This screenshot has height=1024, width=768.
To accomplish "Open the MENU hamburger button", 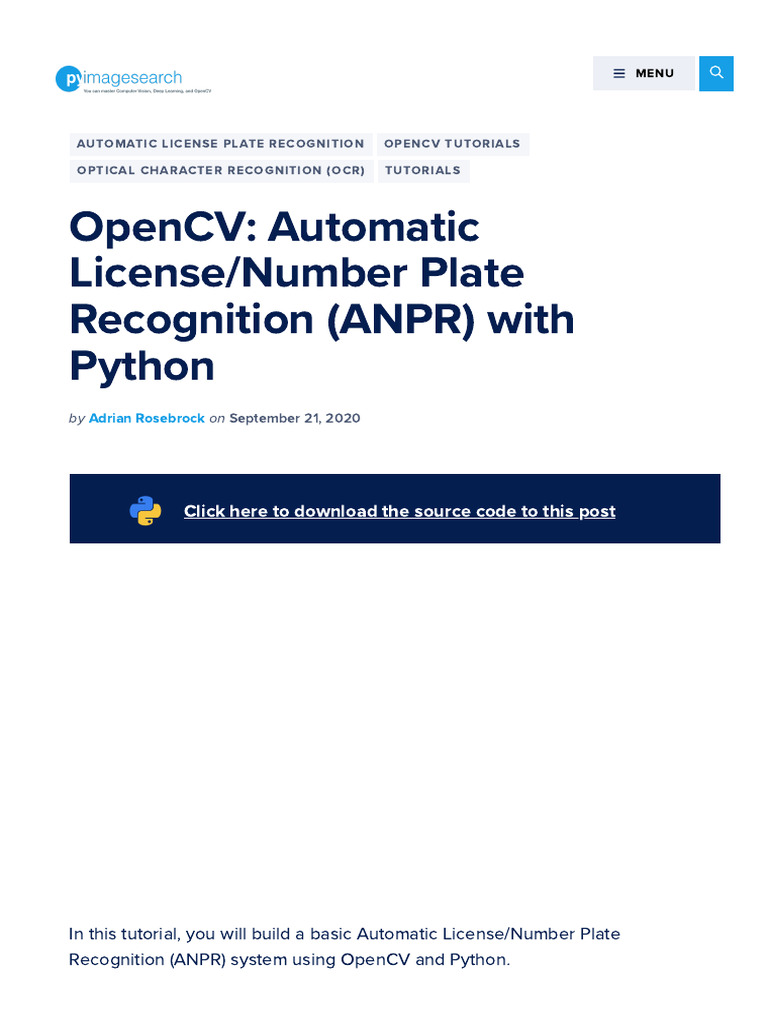I will pos(644,73).
